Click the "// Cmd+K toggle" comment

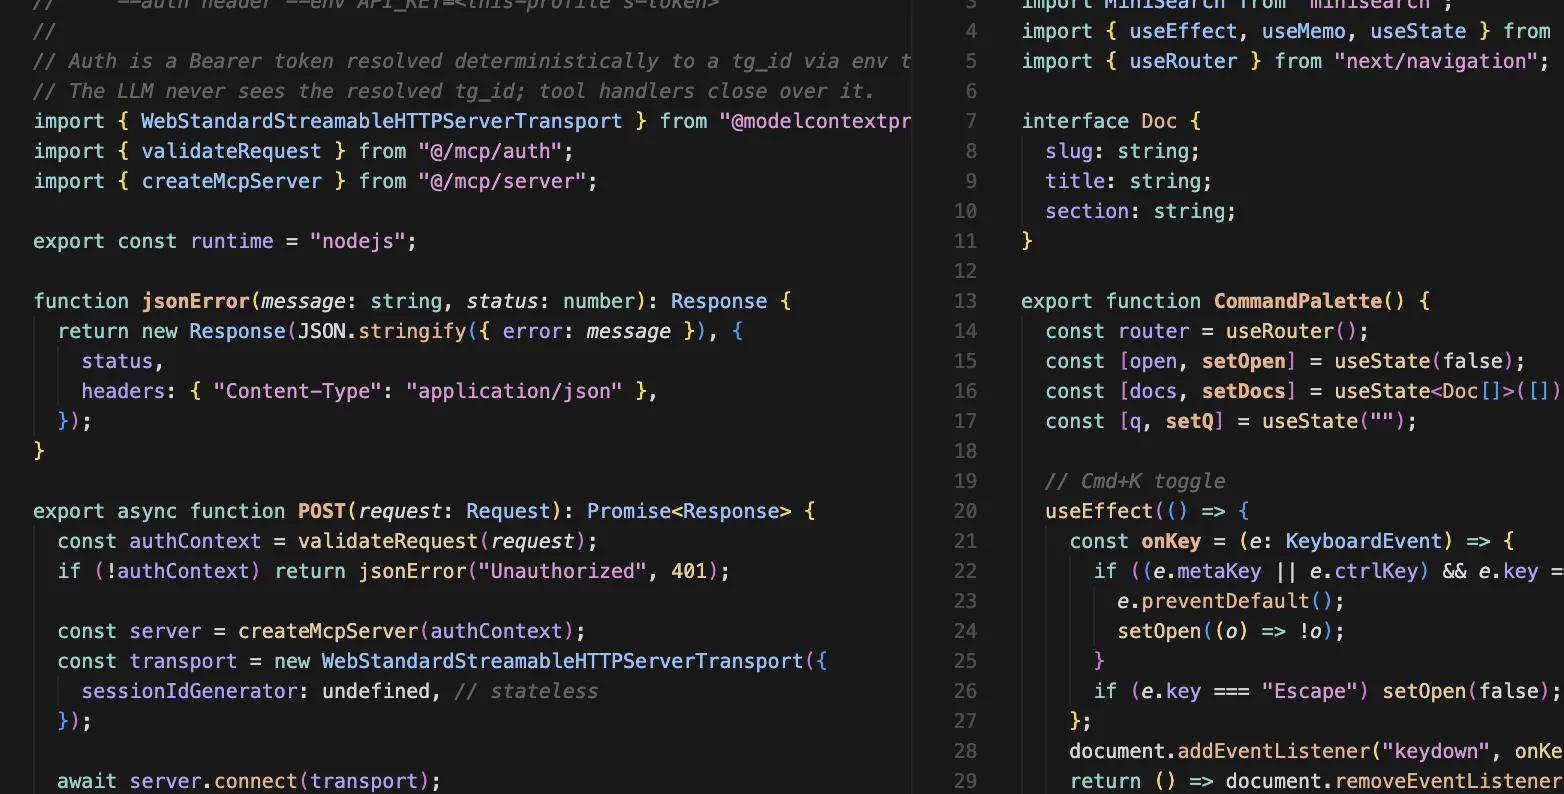(1134, 481)
